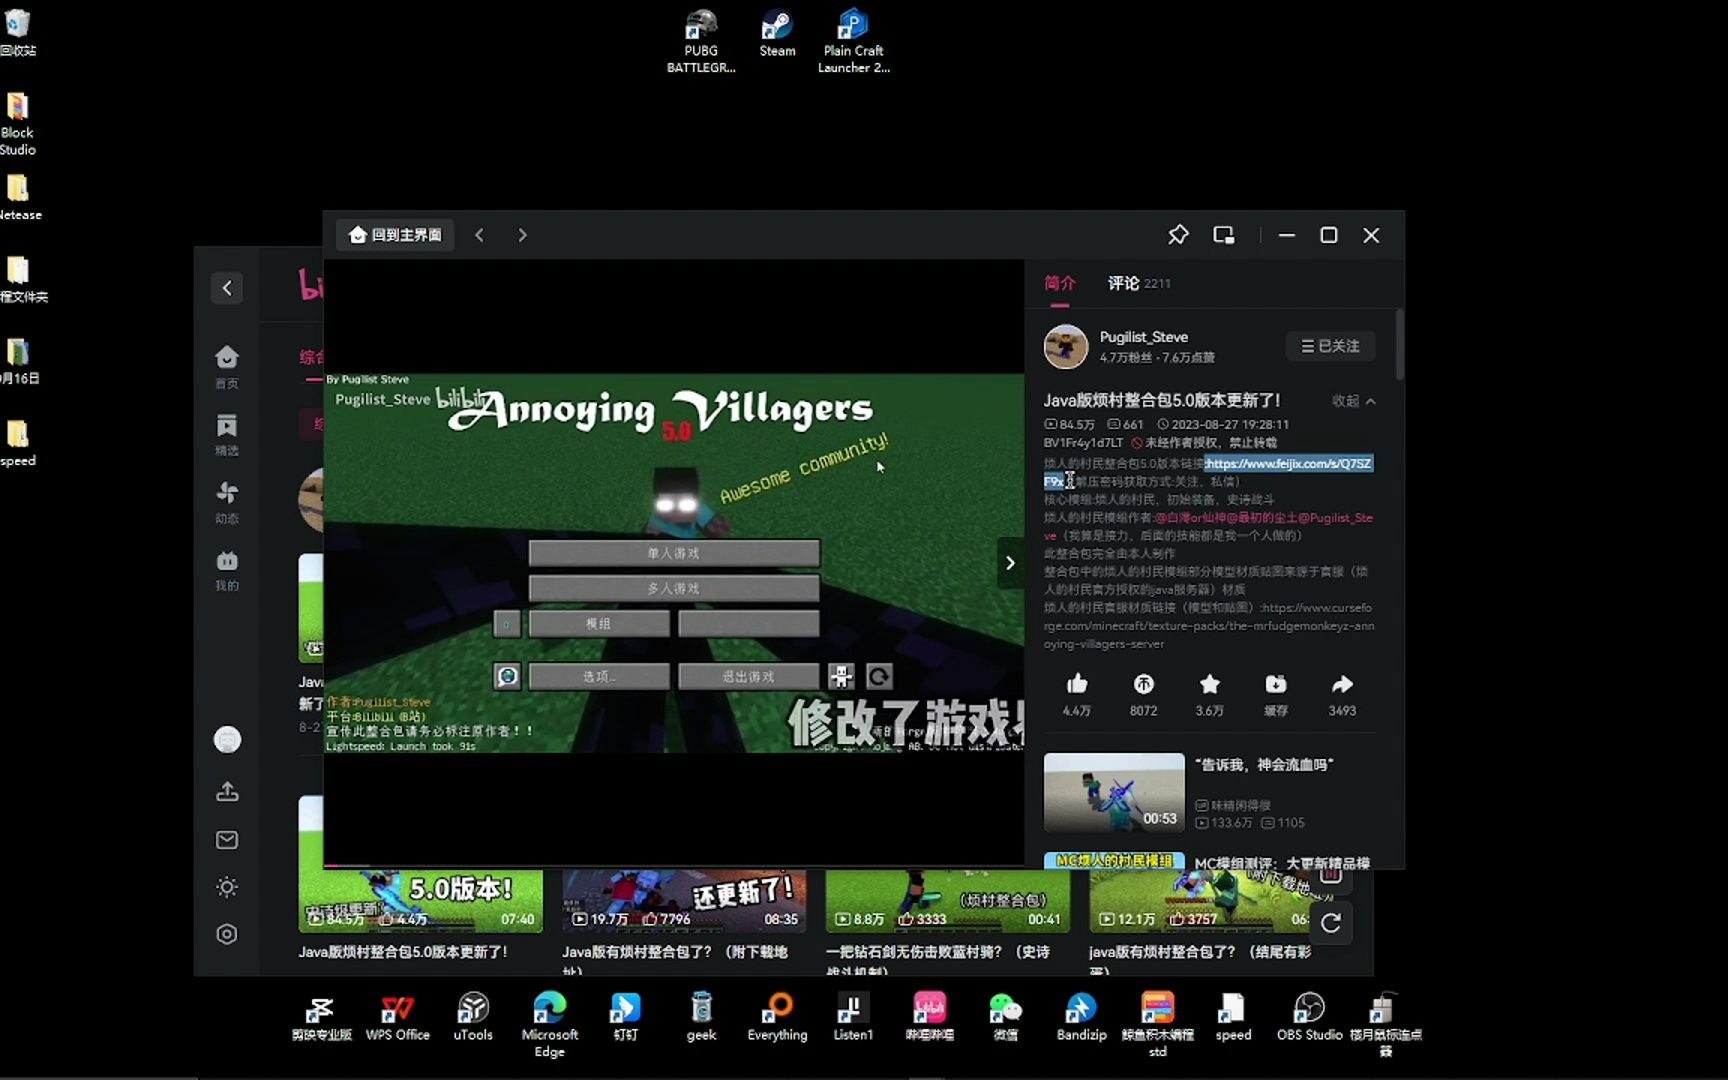Viewport: 1728px width, 1080px height.
Task: Select the 首页 home icon in sidebar
Action: (x=226, y=357)
